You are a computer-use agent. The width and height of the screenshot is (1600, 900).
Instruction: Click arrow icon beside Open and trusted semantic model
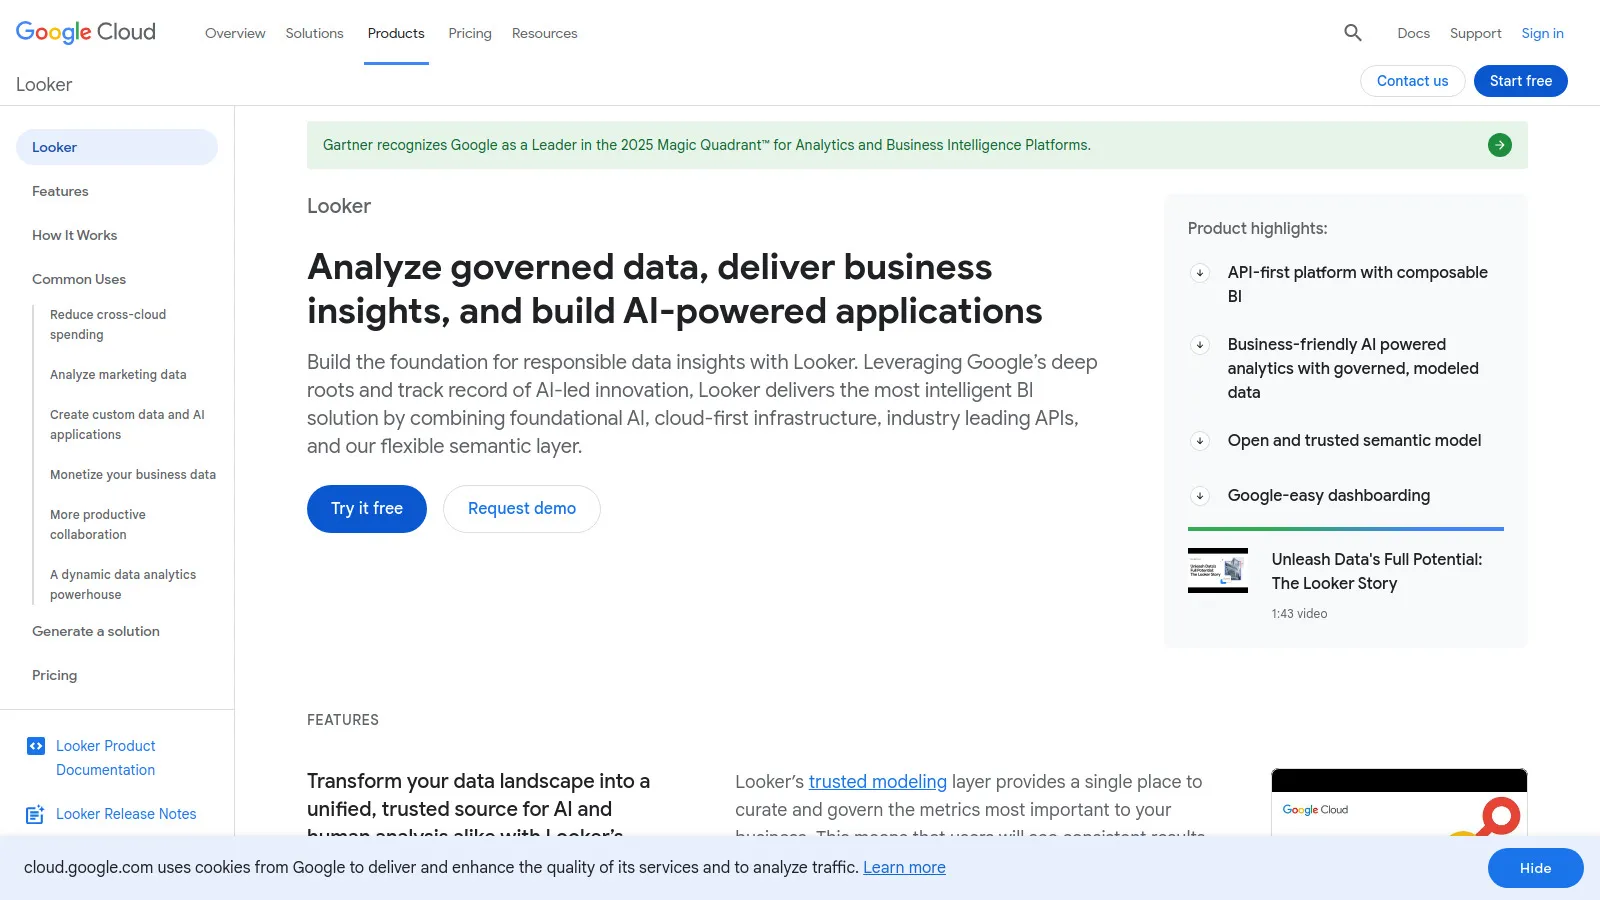[x=1200, y=441]
